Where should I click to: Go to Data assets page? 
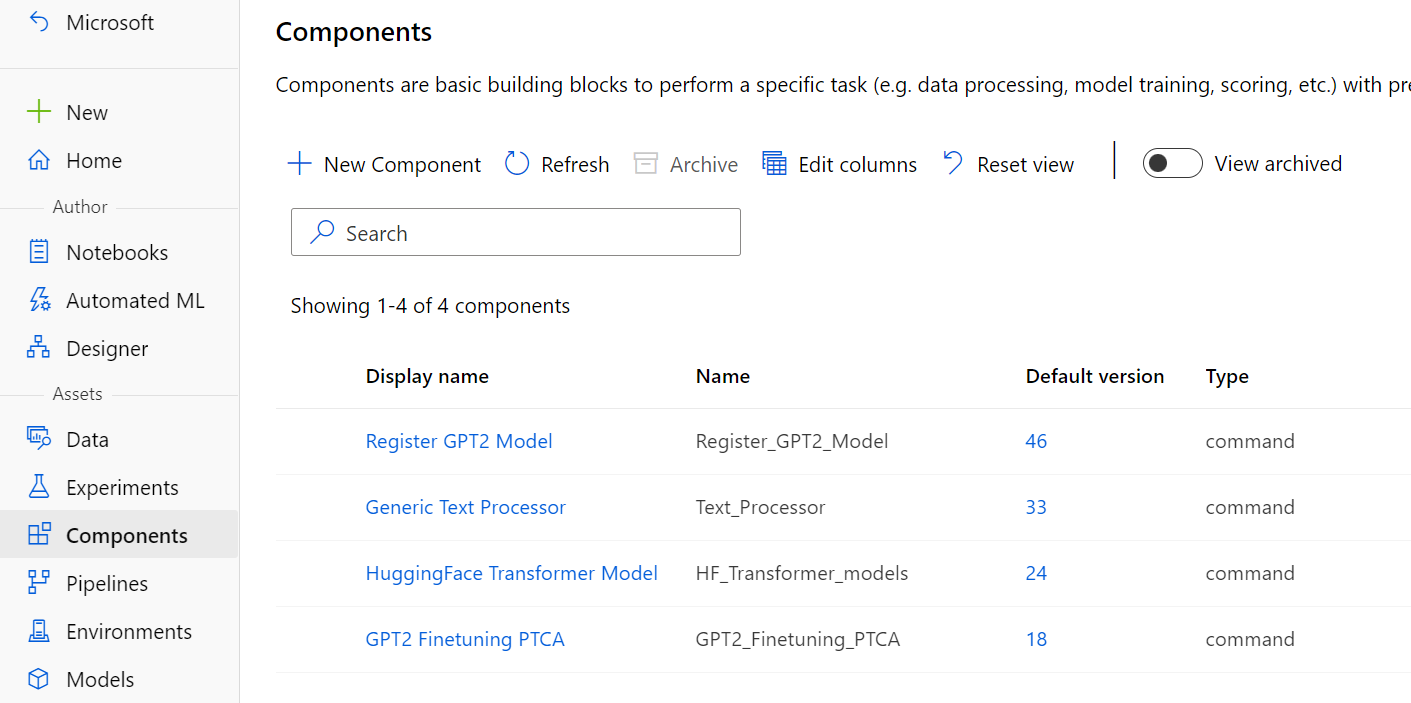[x=87, y=439]
